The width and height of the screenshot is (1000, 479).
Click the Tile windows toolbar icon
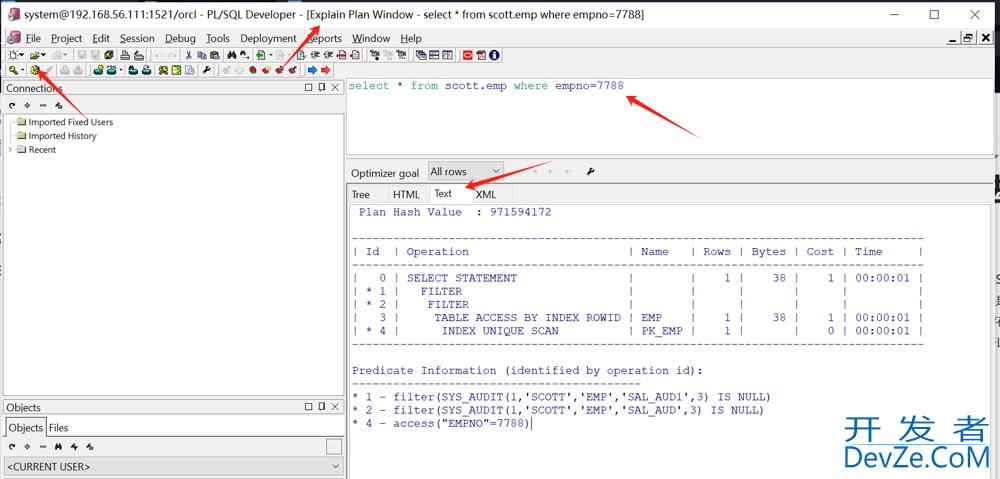pos(434,55)
